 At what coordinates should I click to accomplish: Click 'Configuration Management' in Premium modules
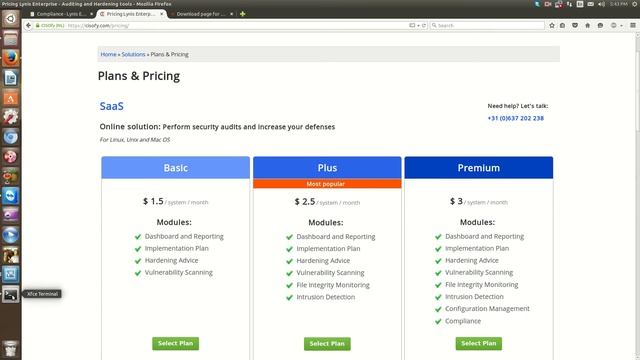[487, 309]
